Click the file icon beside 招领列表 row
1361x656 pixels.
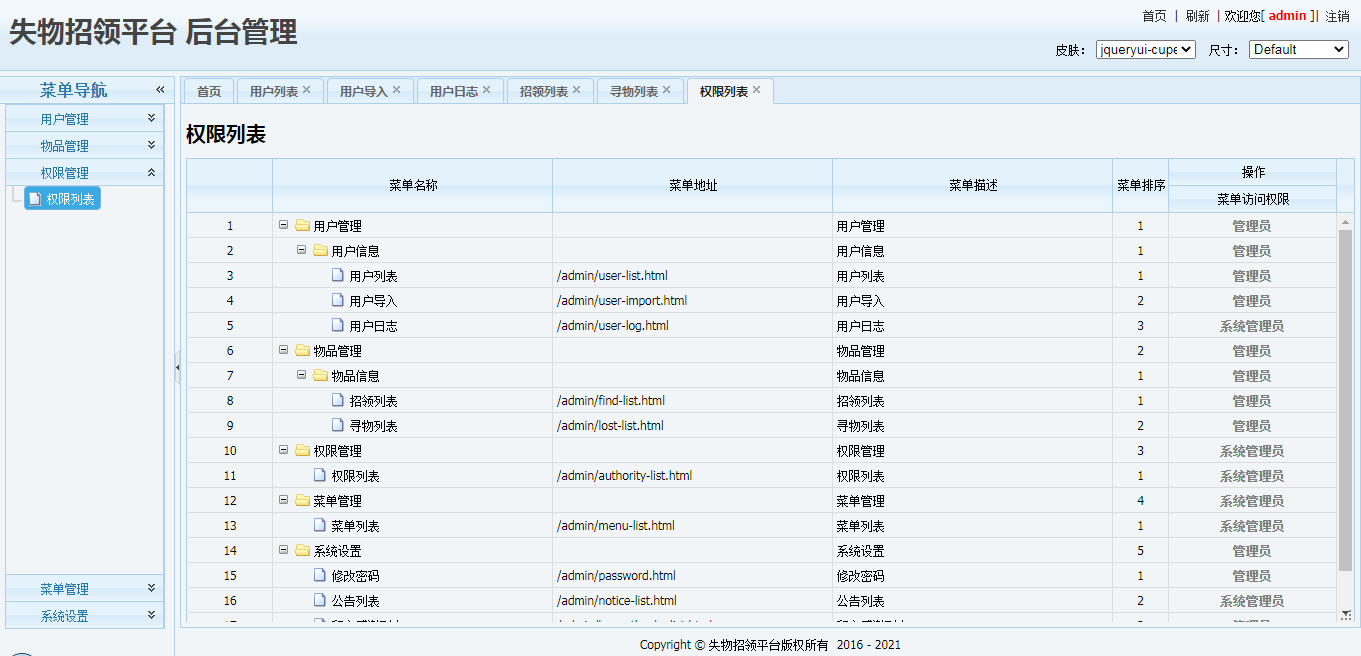click(x=338, y=400)
